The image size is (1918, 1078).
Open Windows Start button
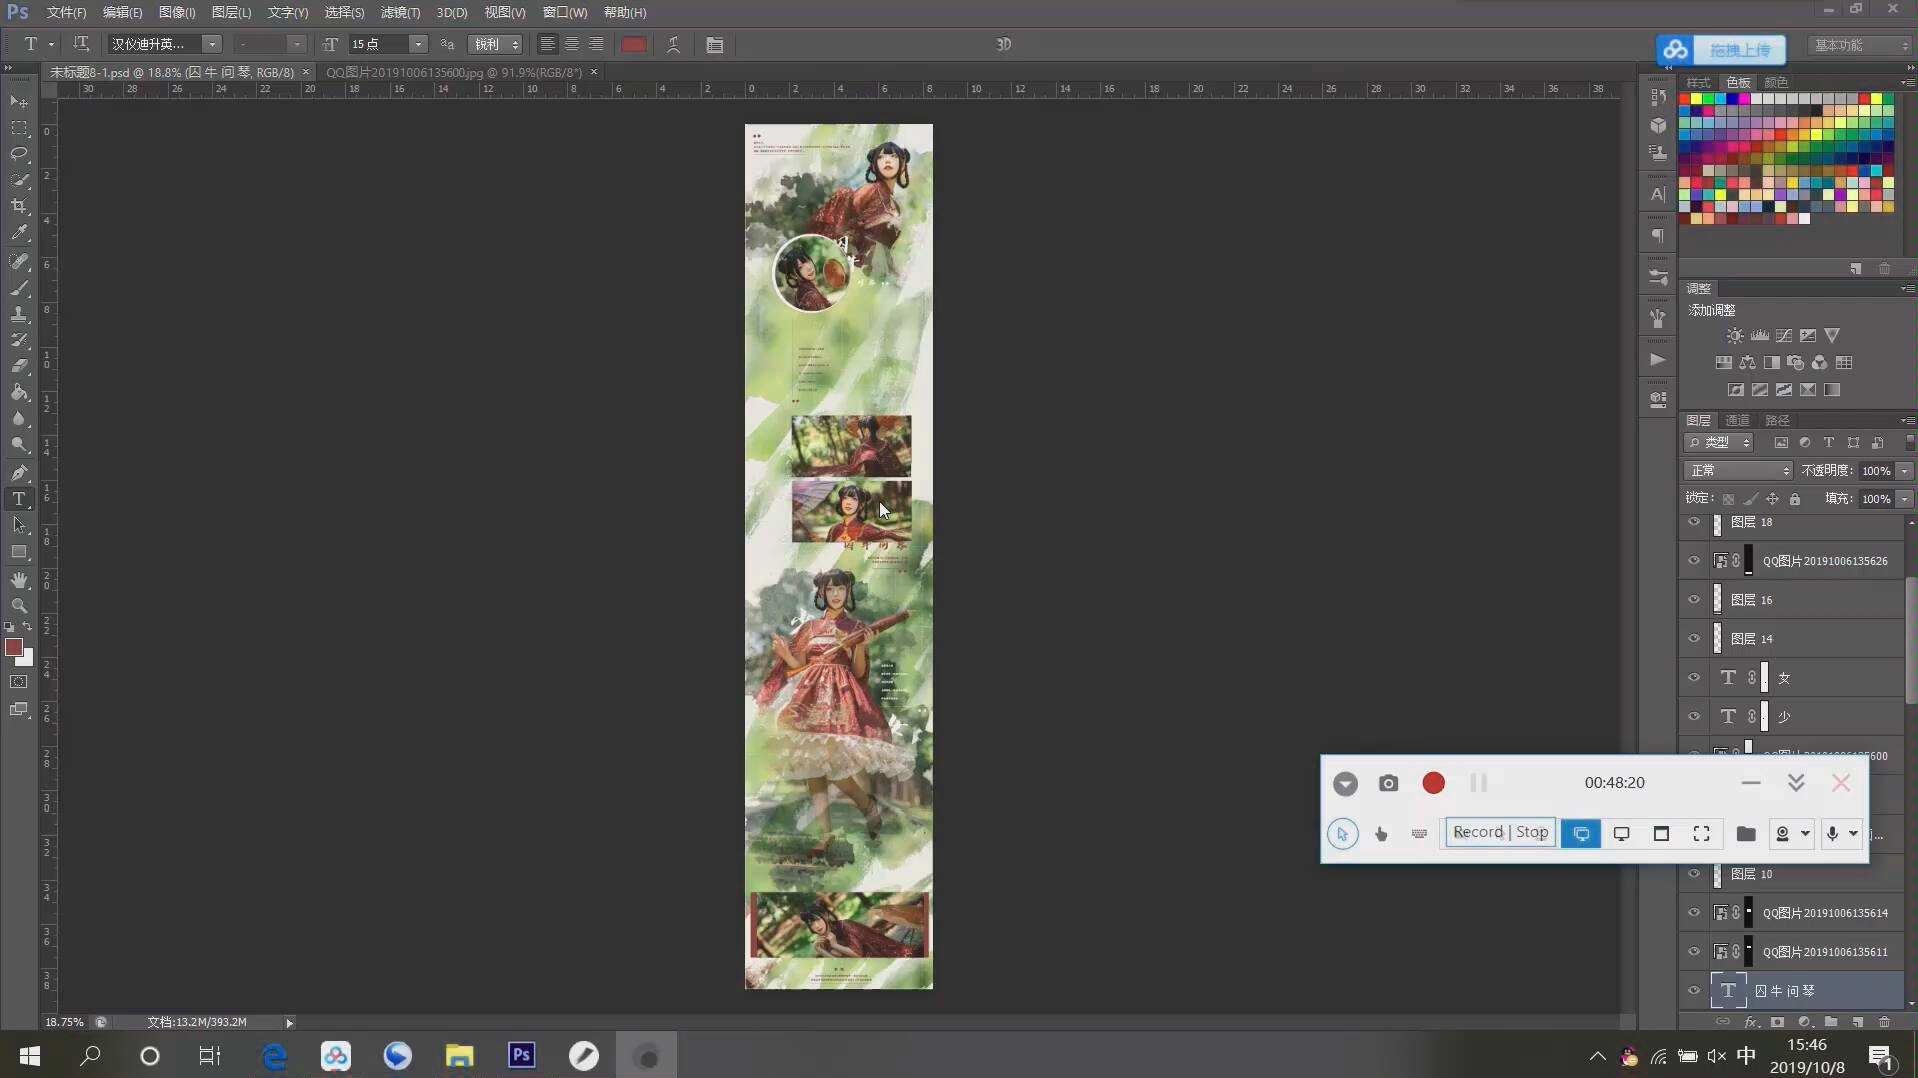[30, 1055]
